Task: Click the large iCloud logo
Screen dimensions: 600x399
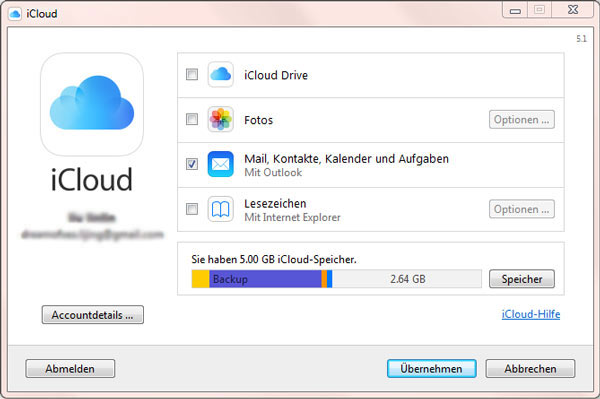Action: [92, 104]
